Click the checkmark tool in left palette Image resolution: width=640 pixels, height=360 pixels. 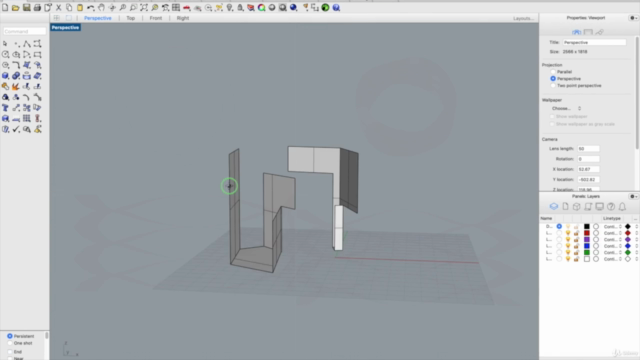click(16, 129)
